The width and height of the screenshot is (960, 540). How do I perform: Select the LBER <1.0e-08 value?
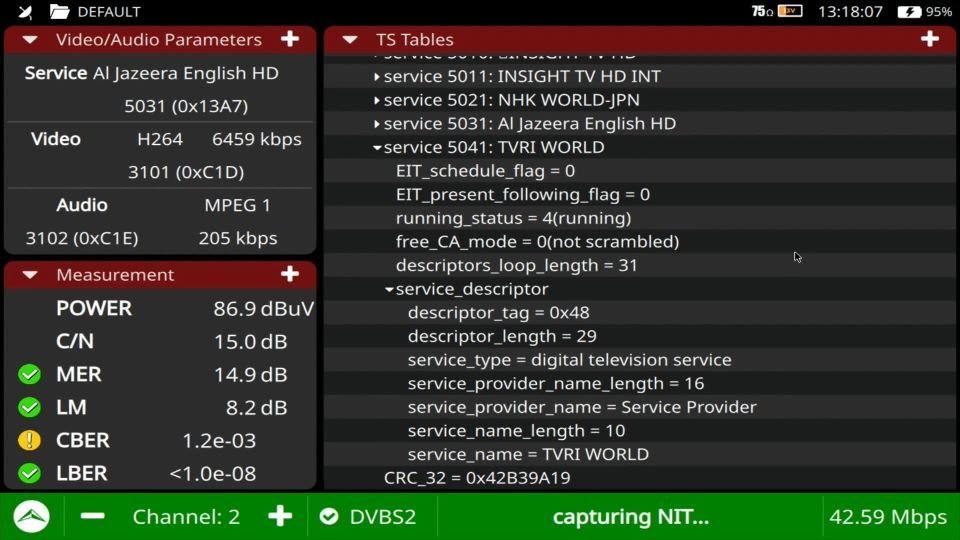click(x=212, y=473)
